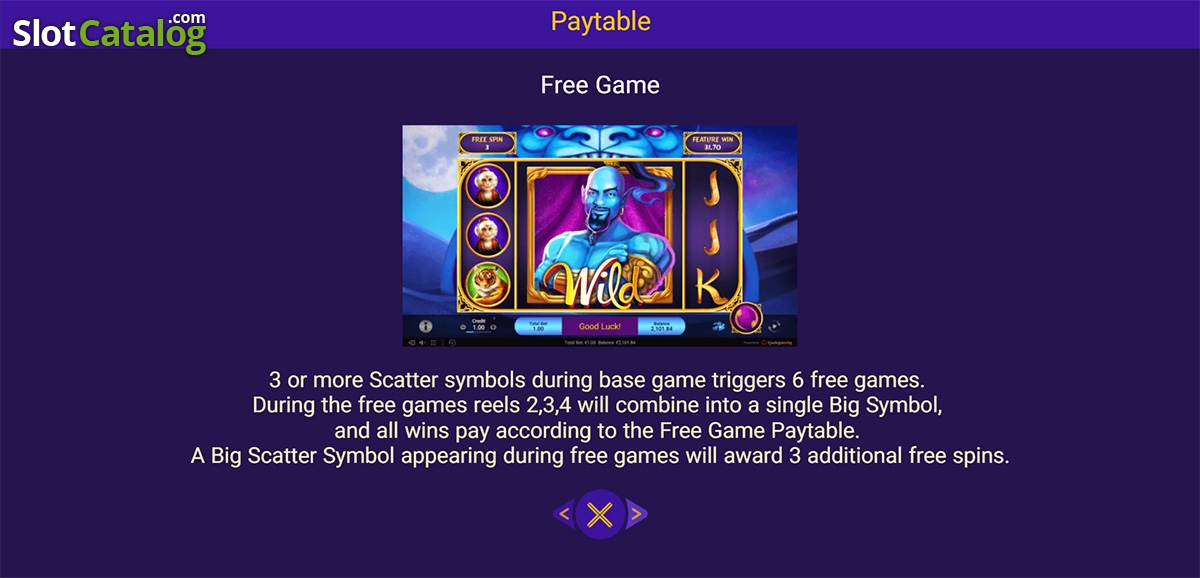The width and height of the screenshot is (1200, 578).
Task: Click the tiger symbol on first reel
Action: [487, 283]
